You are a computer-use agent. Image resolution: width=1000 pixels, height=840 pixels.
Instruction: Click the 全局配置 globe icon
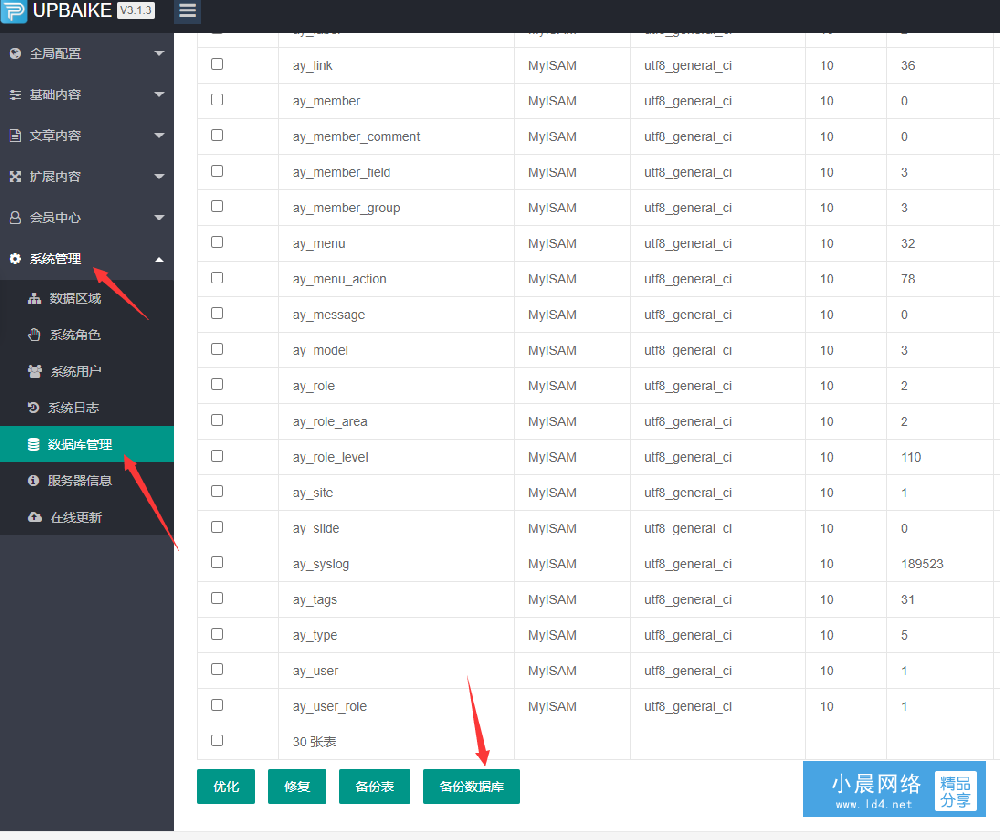tap(15, 54)
